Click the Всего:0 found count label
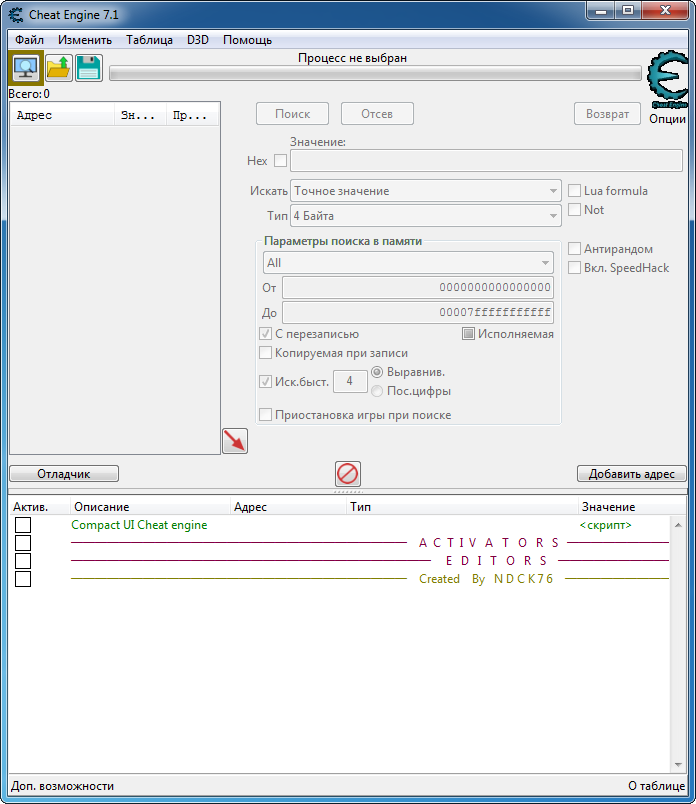 tap(29, 94)
